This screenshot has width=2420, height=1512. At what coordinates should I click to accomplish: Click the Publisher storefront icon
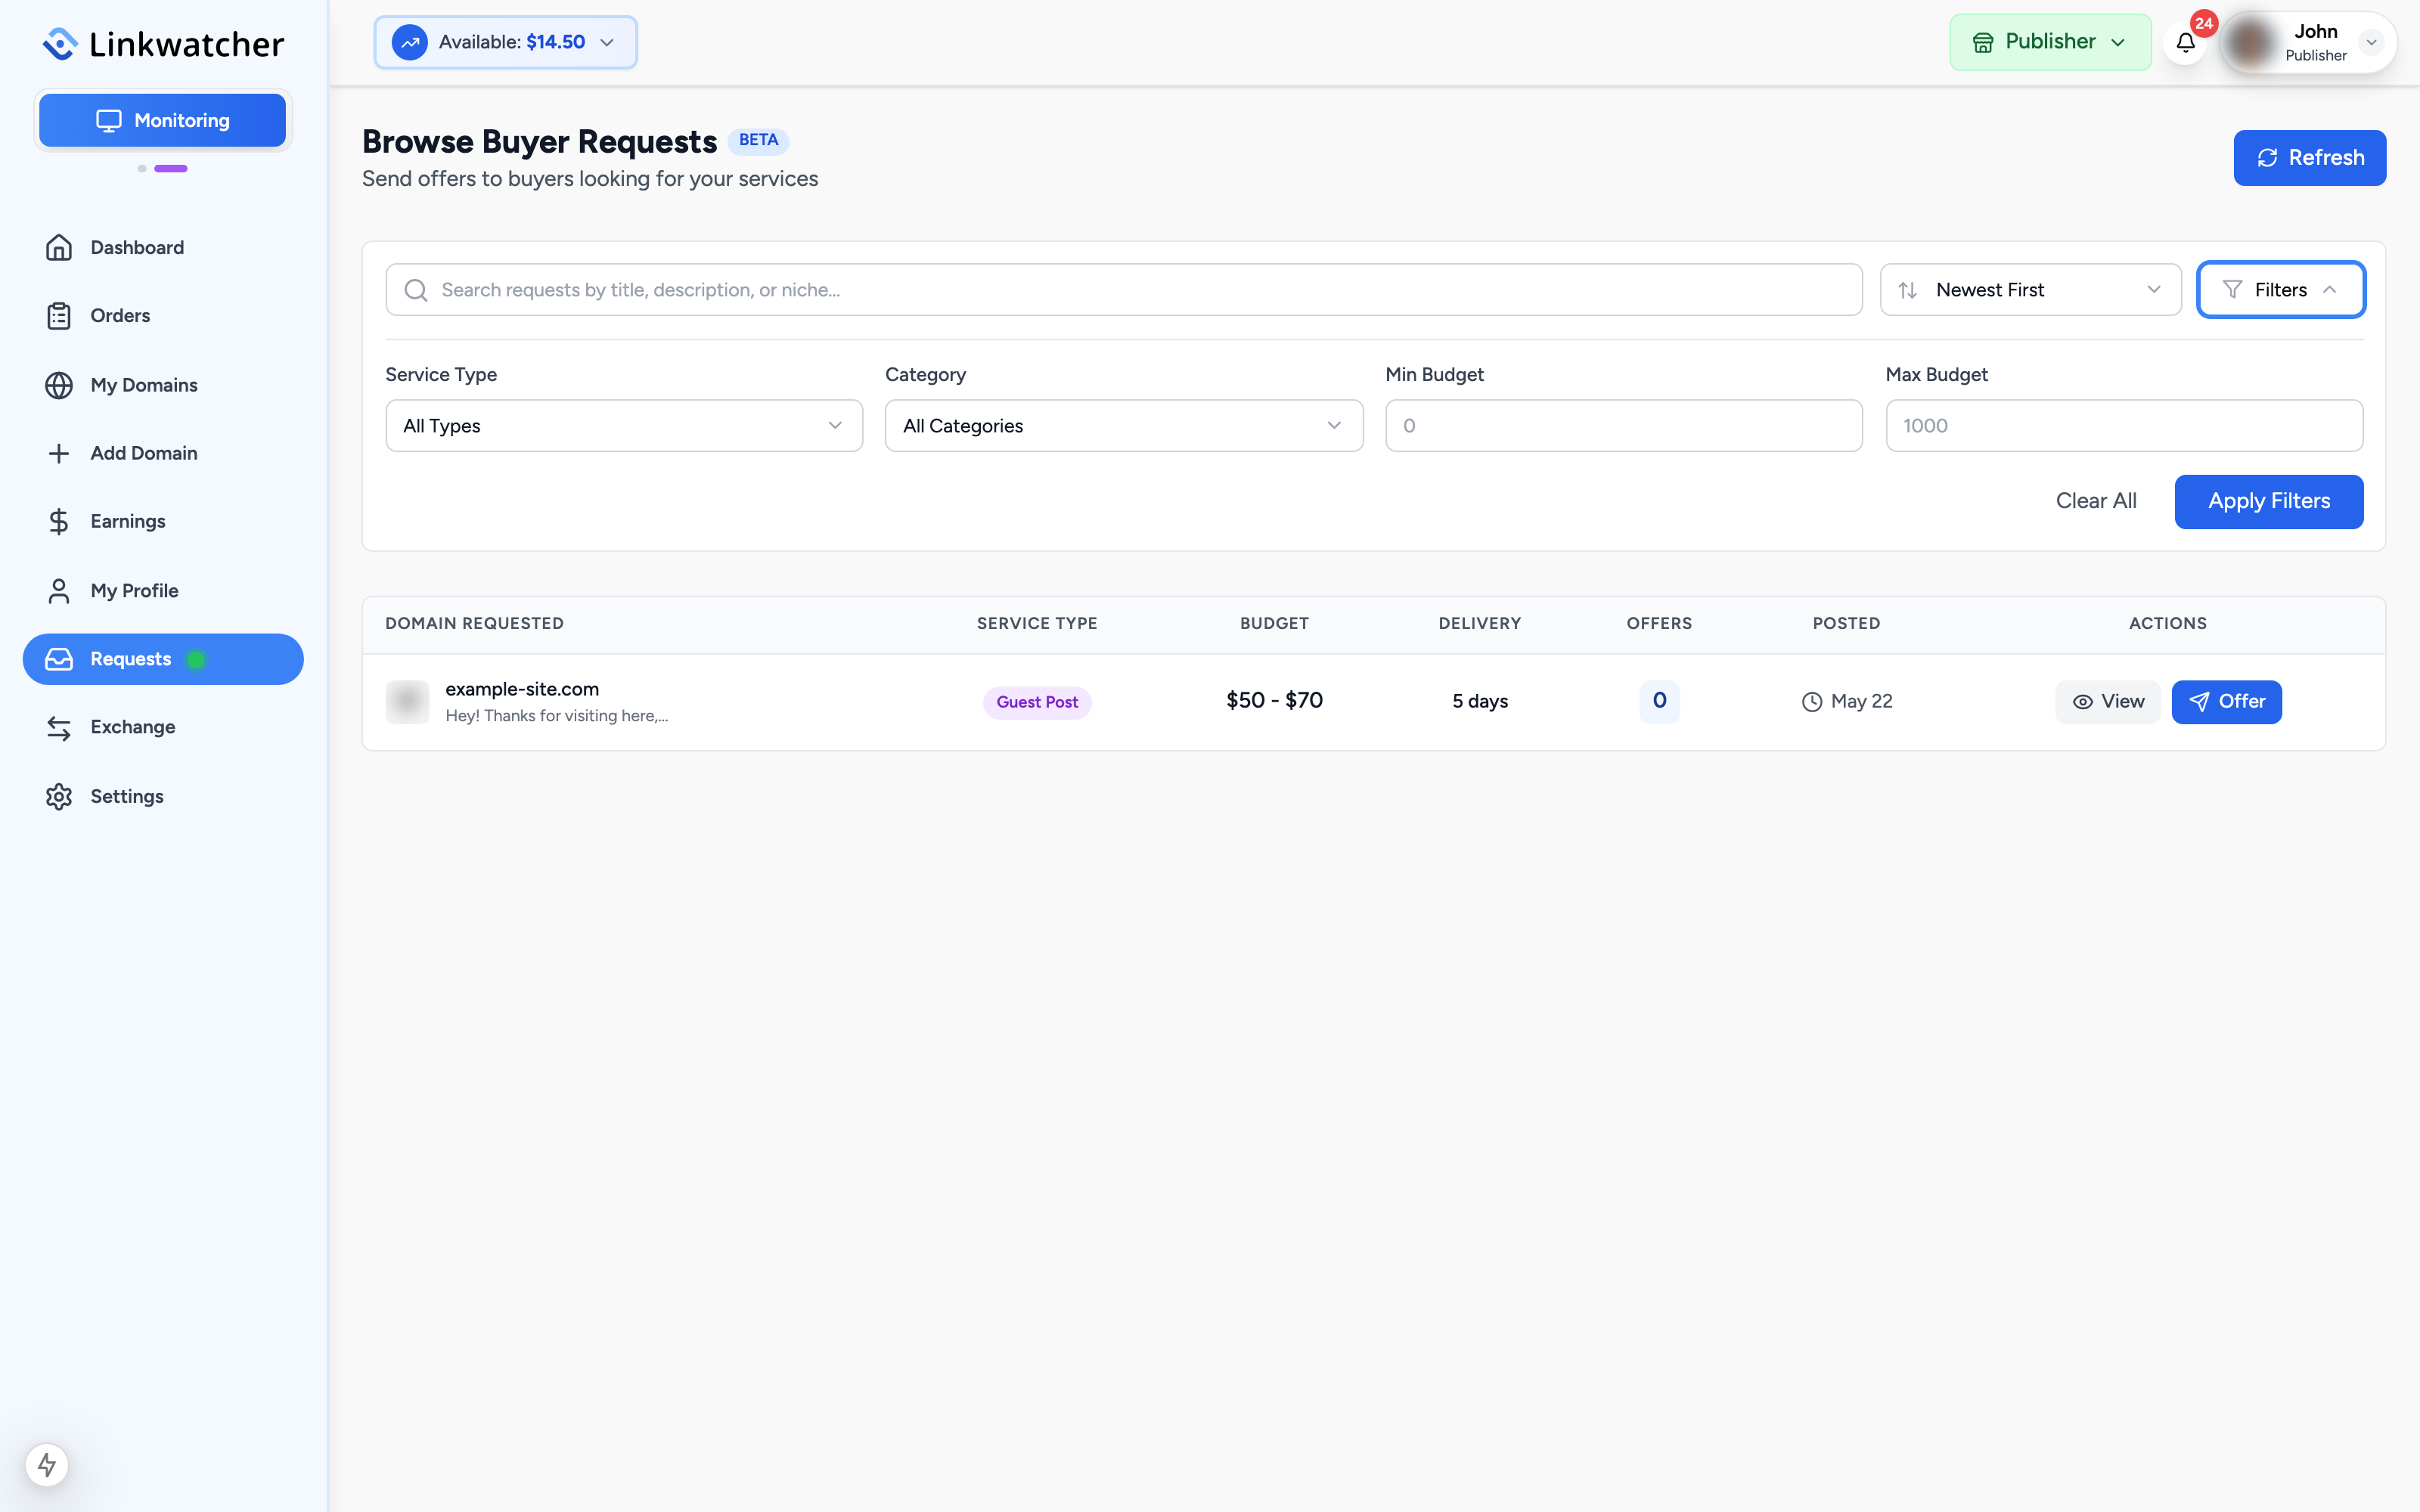[x=1982, y=42]
